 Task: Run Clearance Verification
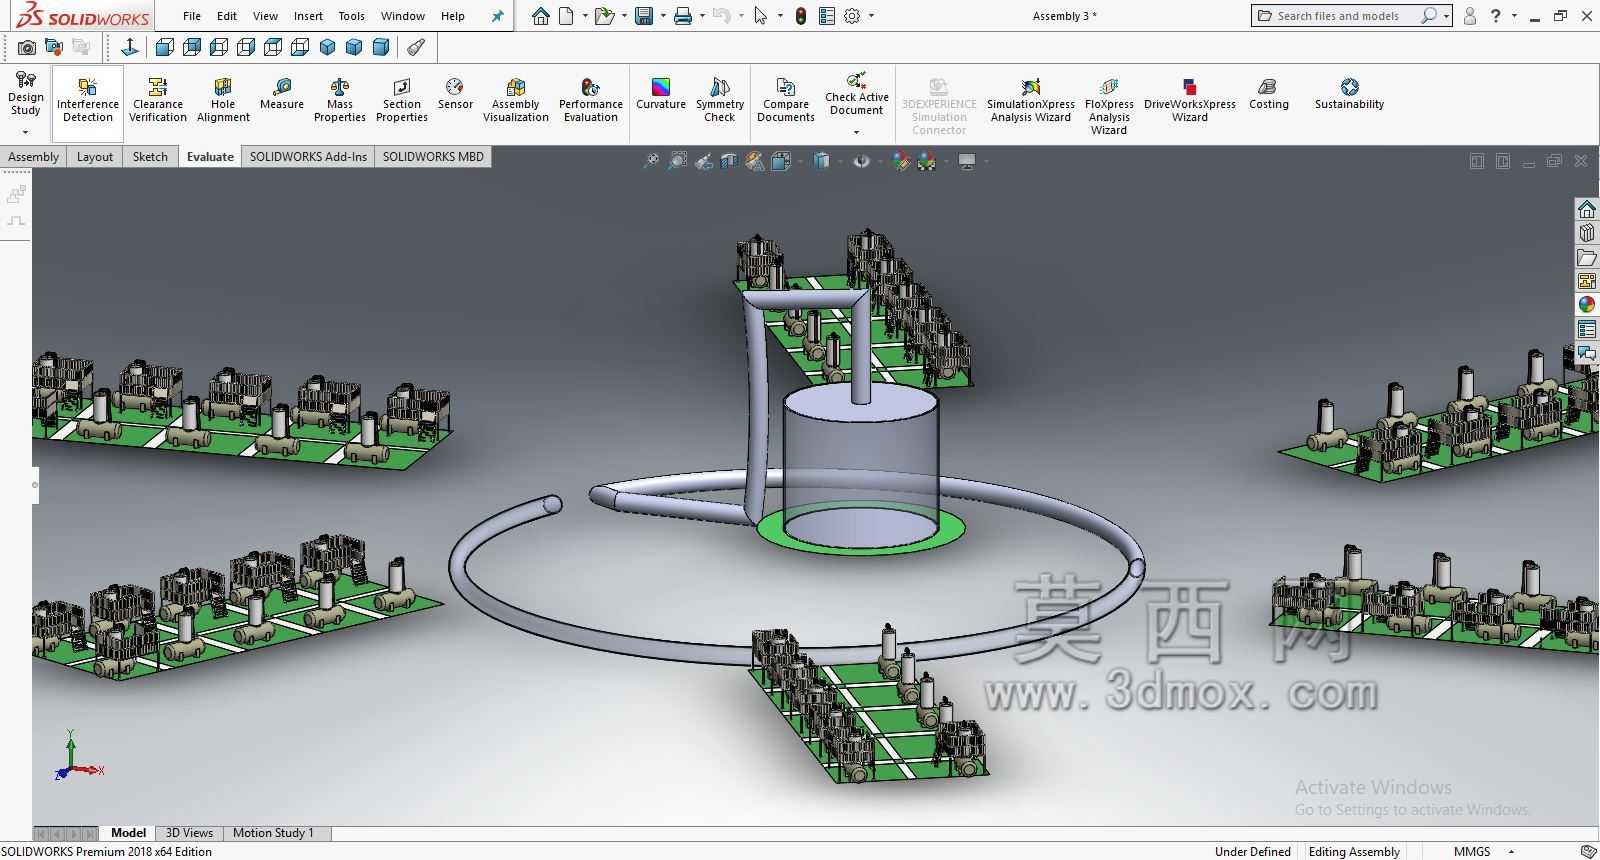(x=158, y=100)
